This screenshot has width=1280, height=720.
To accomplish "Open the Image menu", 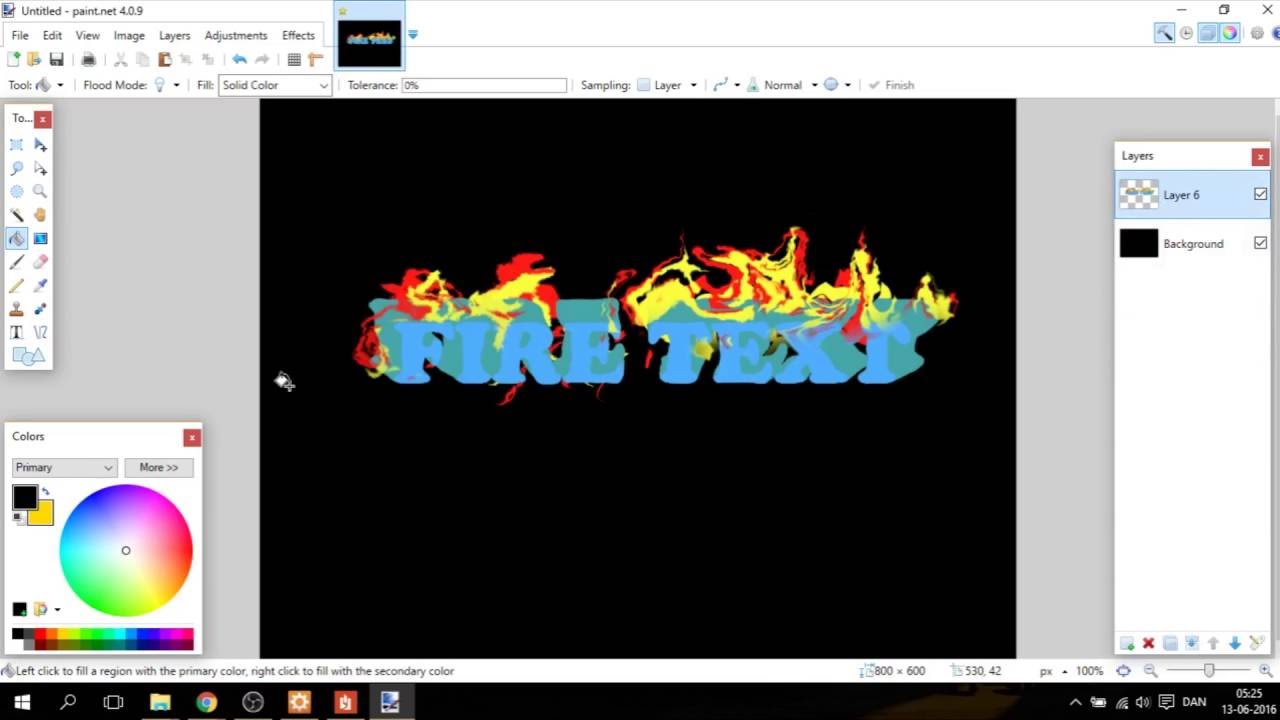I will (x=129, y=35).
